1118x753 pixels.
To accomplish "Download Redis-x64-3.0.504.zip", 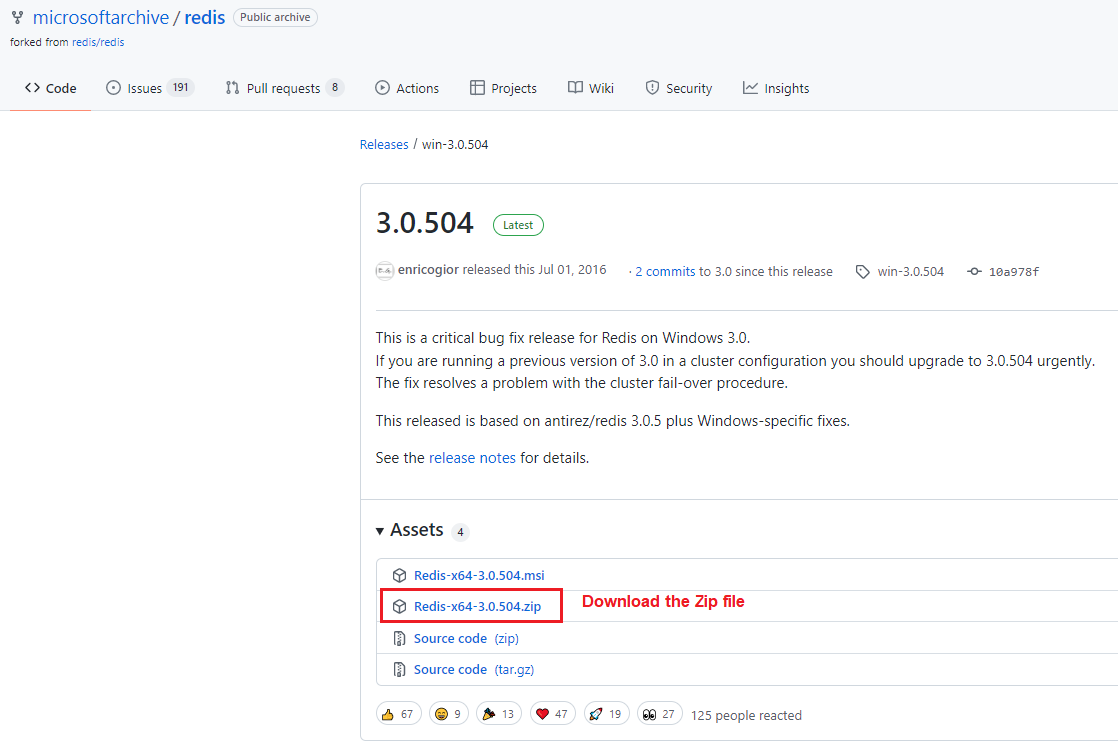I will click(479, 605).
